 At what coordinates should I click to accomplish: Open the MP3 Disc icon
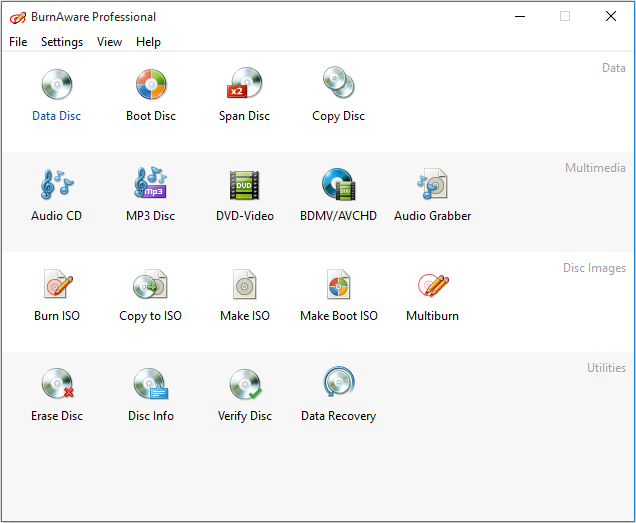150,183
